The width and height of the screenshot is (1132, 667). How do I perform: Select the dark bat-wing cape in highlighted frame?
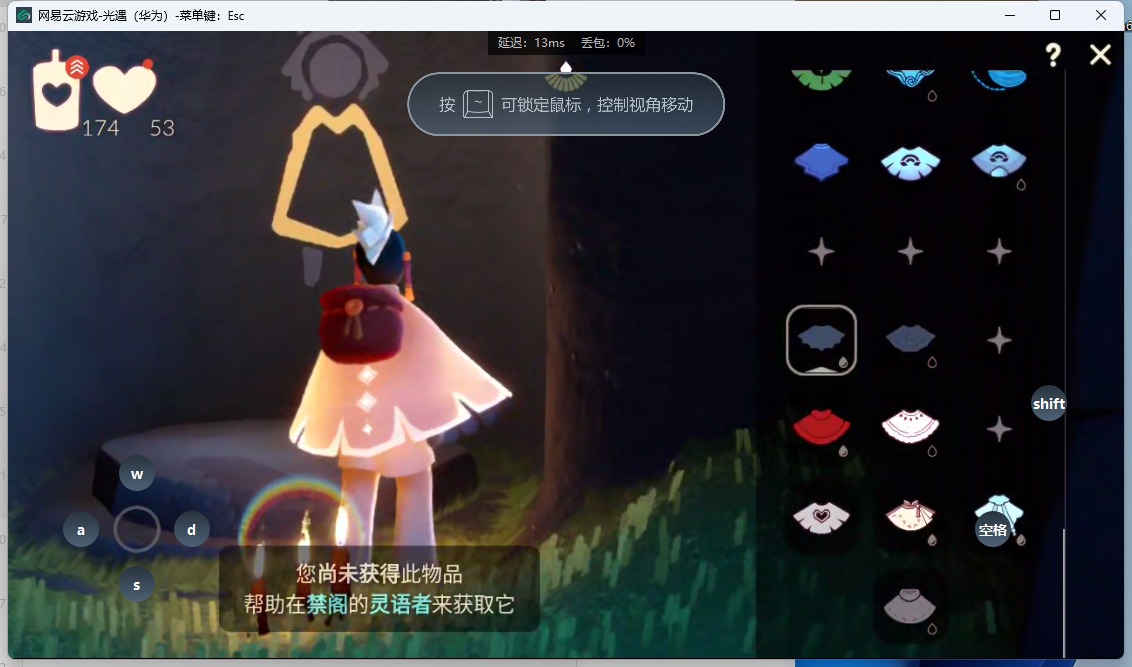pos(822,340)
